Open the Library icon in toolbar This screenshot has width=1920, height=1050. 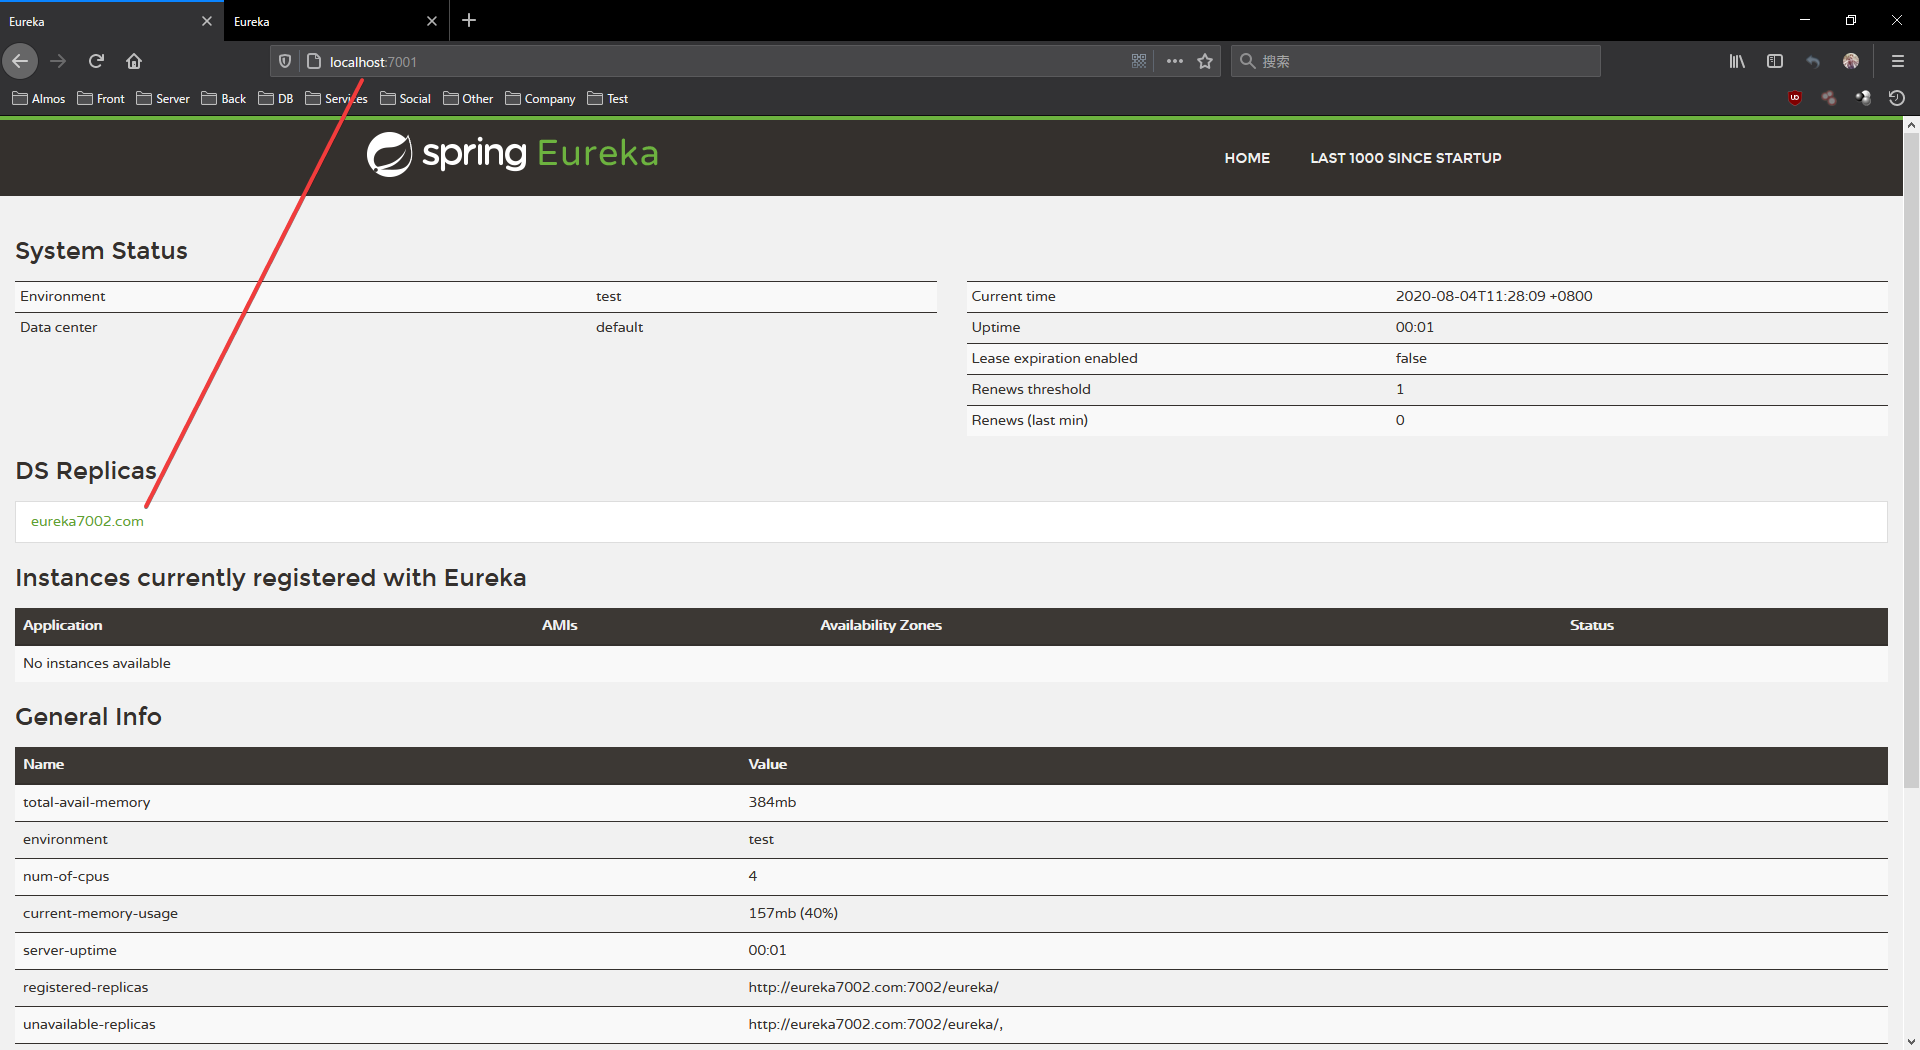[1737, 61]
